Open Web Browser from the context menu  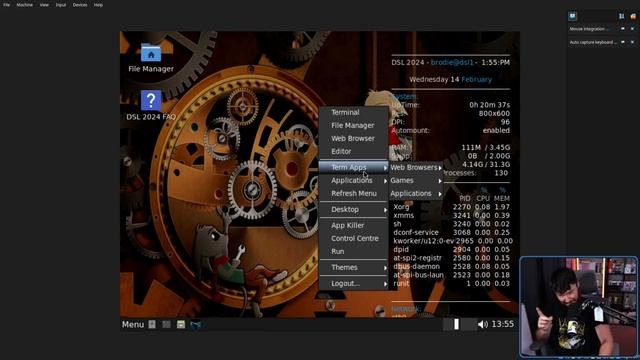[353, 138]
